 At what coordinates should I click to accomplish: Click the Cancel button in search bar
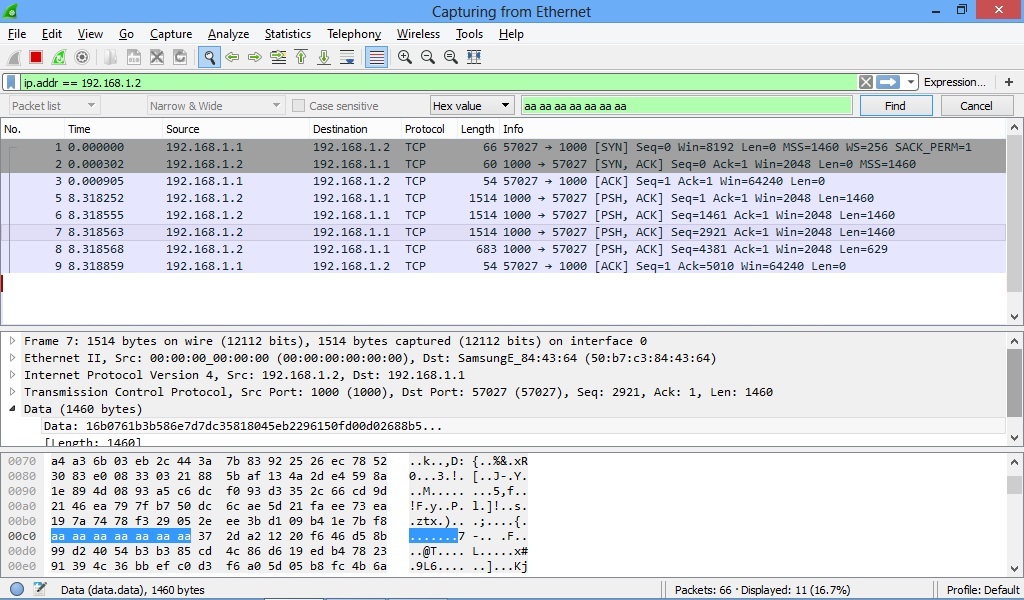coord(976,106)
